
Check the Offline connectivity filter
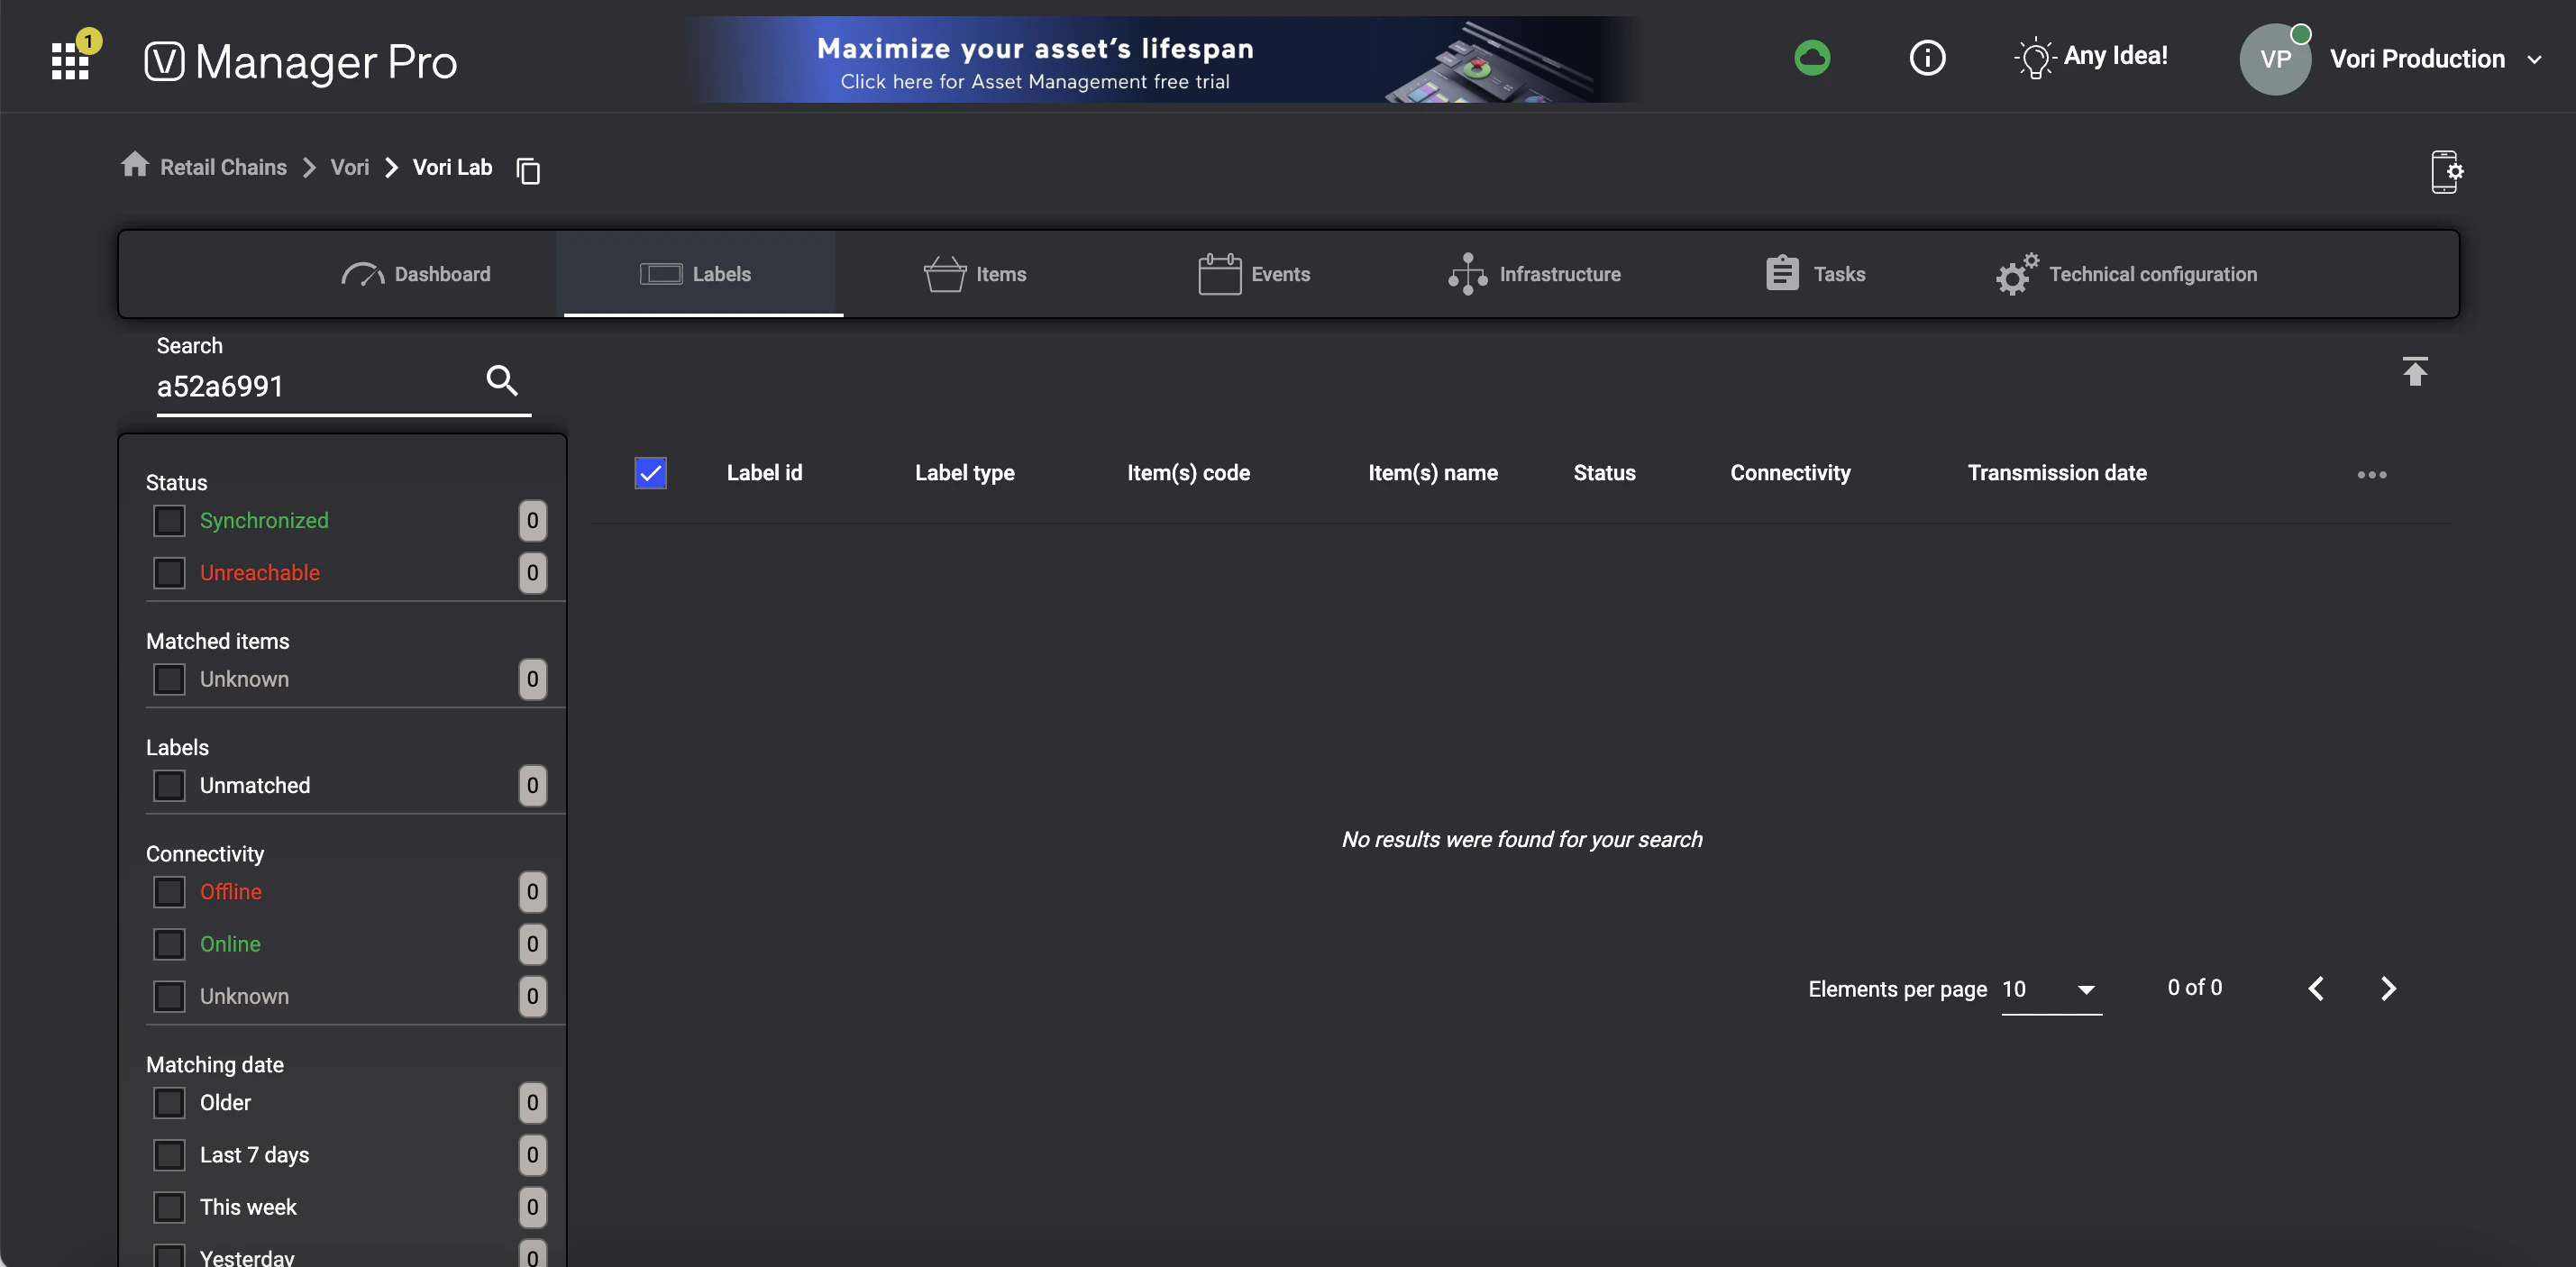click(169, 891)
